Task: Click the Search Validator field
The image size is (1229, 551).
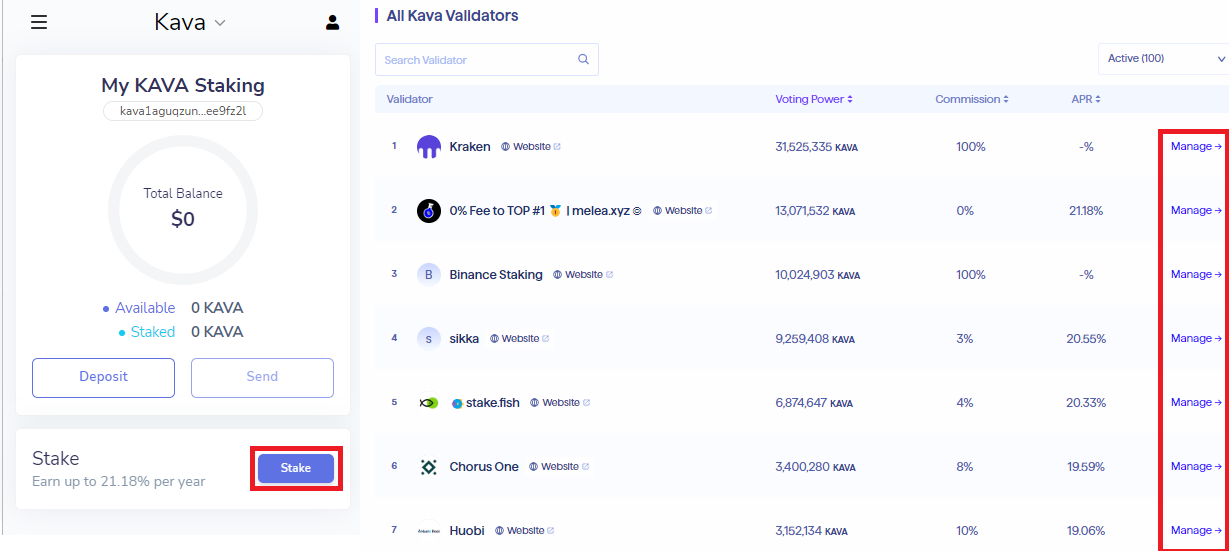Action: (x=487, y=59)
